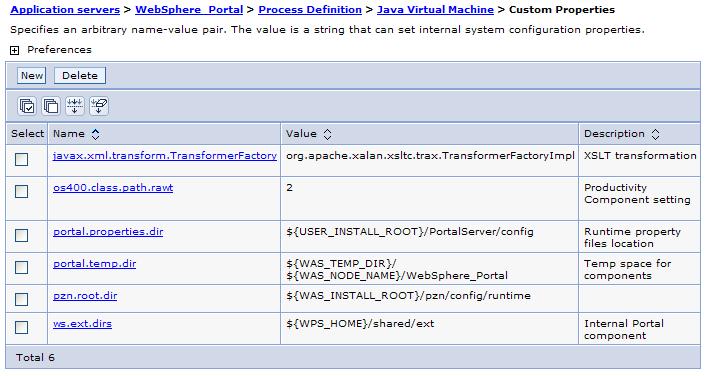Select the os400.class.path.rawt row checkbox
This screenshot has height=376, width=707.
tap(22, 192)
